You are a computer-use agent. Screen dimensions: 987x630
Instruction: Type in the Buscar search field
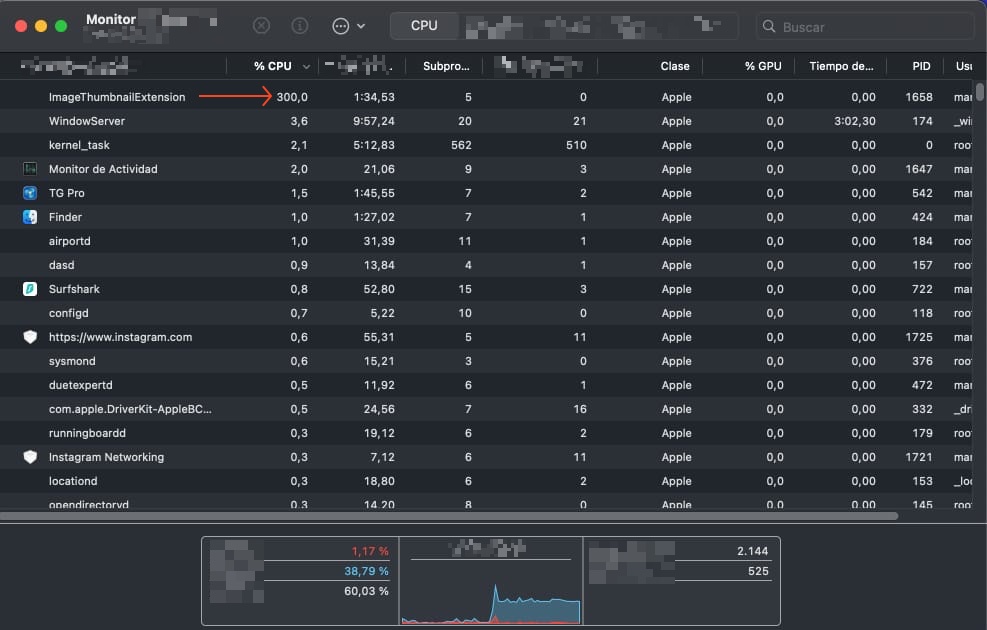(x=870, y=27)
